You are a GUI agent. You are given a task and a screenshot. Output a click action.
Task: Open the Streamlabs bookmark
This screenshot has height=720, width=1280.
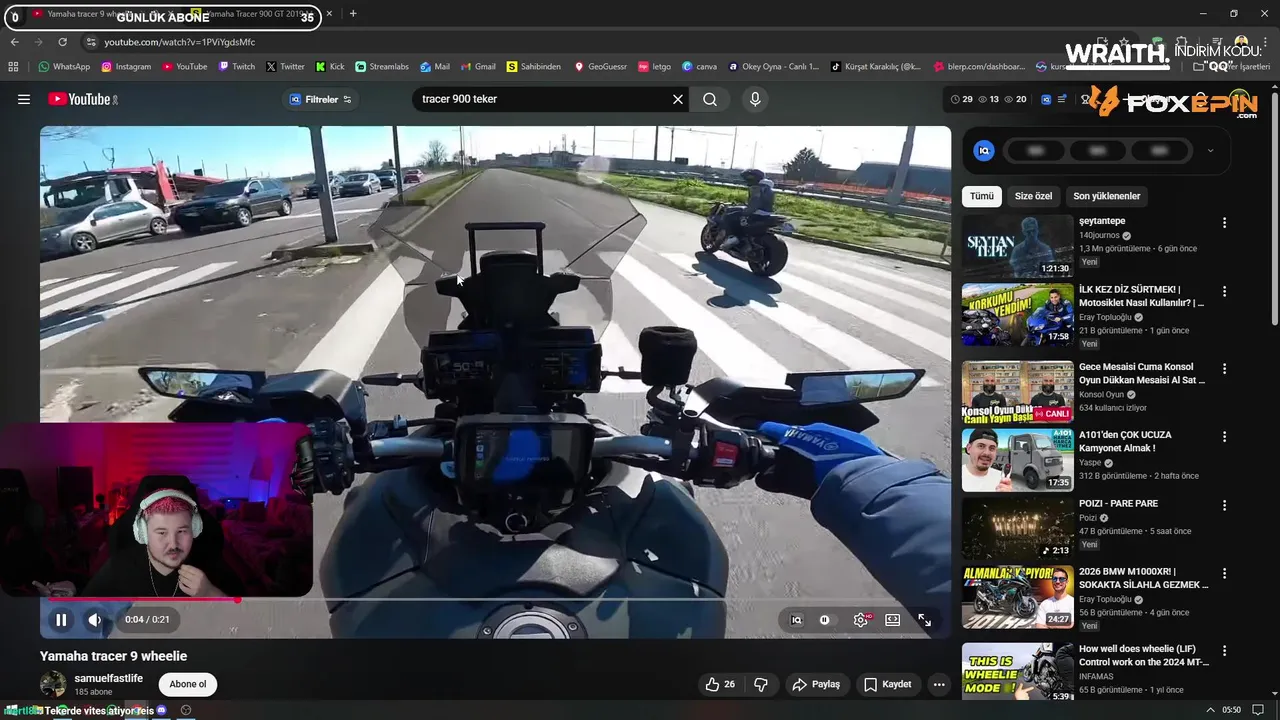(x=382, y=67)
